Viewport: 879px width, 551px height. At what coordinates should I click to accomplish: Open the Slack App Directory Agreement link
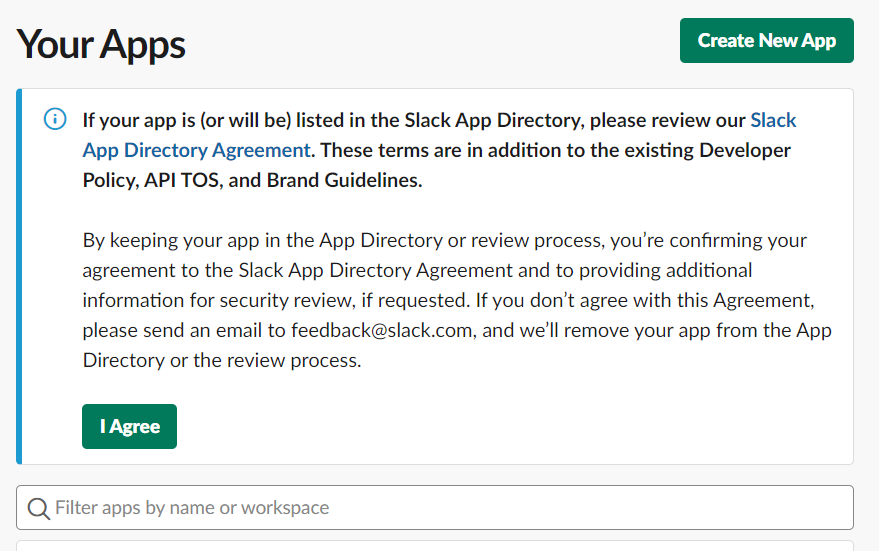[197, 150]
